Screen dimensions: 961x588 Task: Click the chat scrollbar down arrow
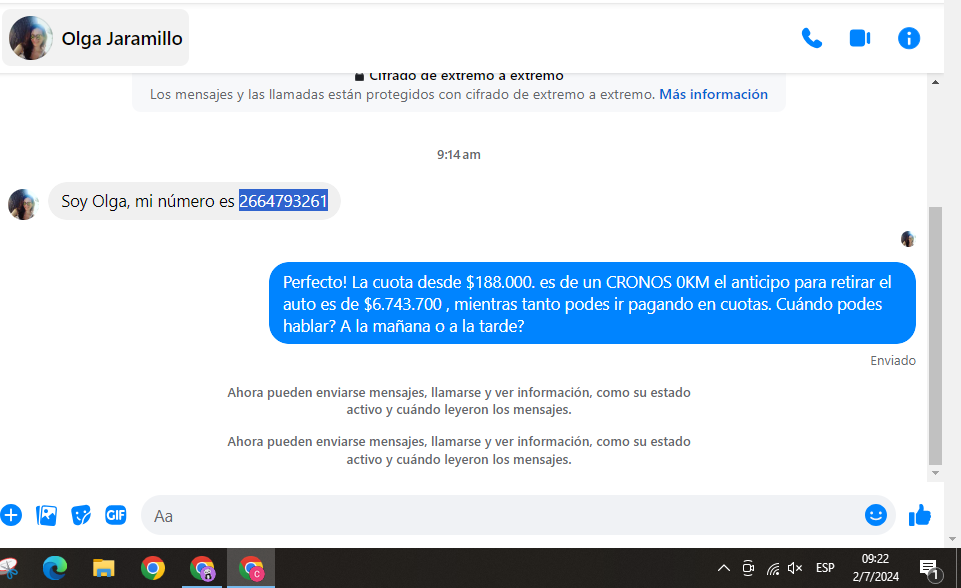click(935, 472)
